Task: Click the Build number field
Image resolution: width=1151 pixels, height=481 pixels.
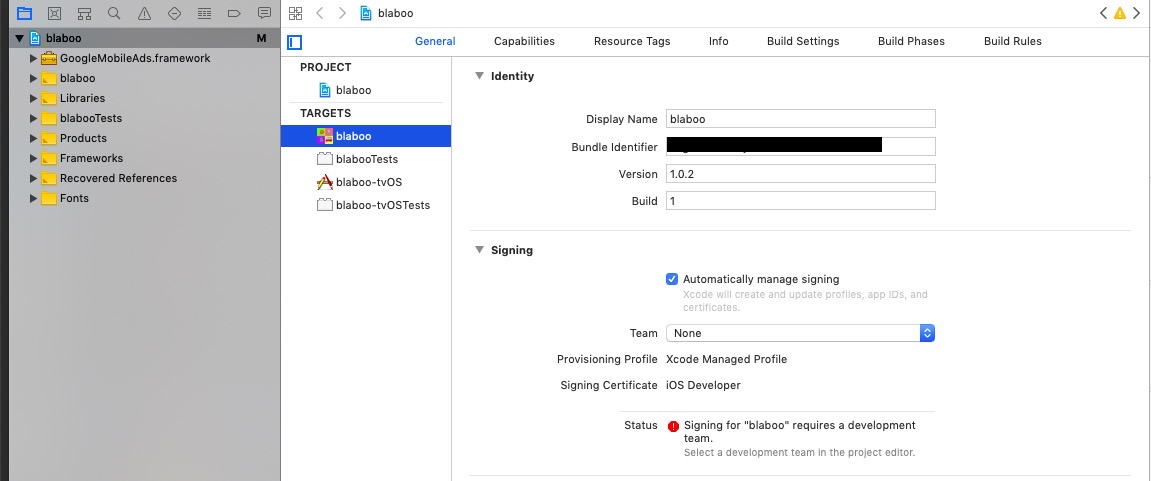Action: tap(800, 200)
